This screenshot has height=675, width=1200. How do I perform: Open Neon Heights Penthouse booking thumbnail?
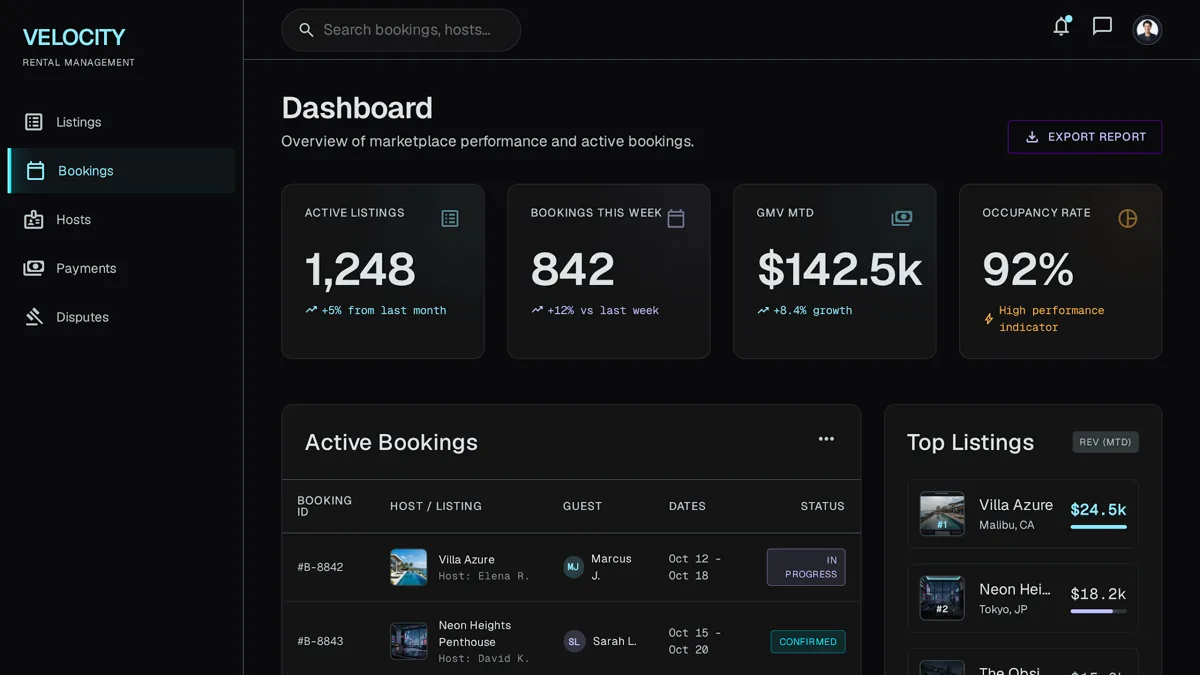coord(408,641)
